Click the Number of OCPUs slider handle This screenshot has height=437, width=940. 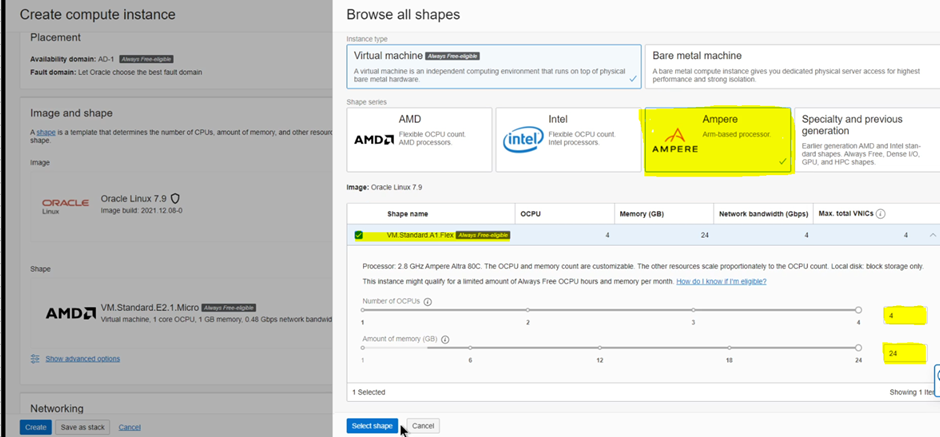(858, 310)
